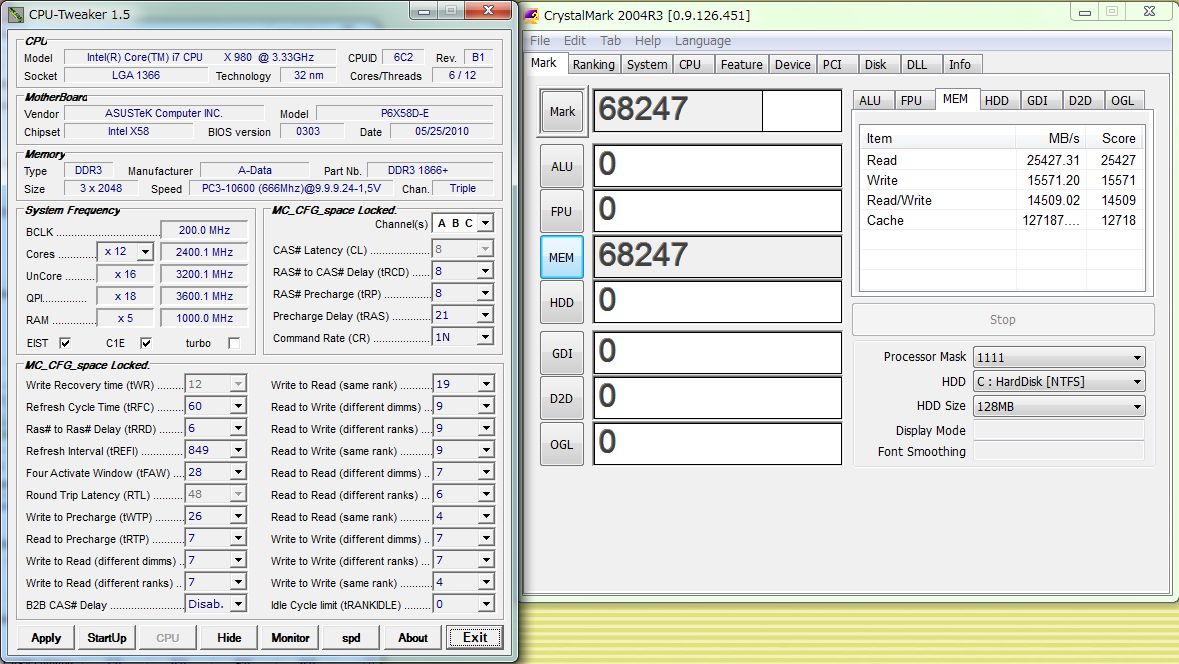Open the Tab menu in CrystalMark
Screen dimensions: 1179x664
pyautogui.click(x=611, y=41)
